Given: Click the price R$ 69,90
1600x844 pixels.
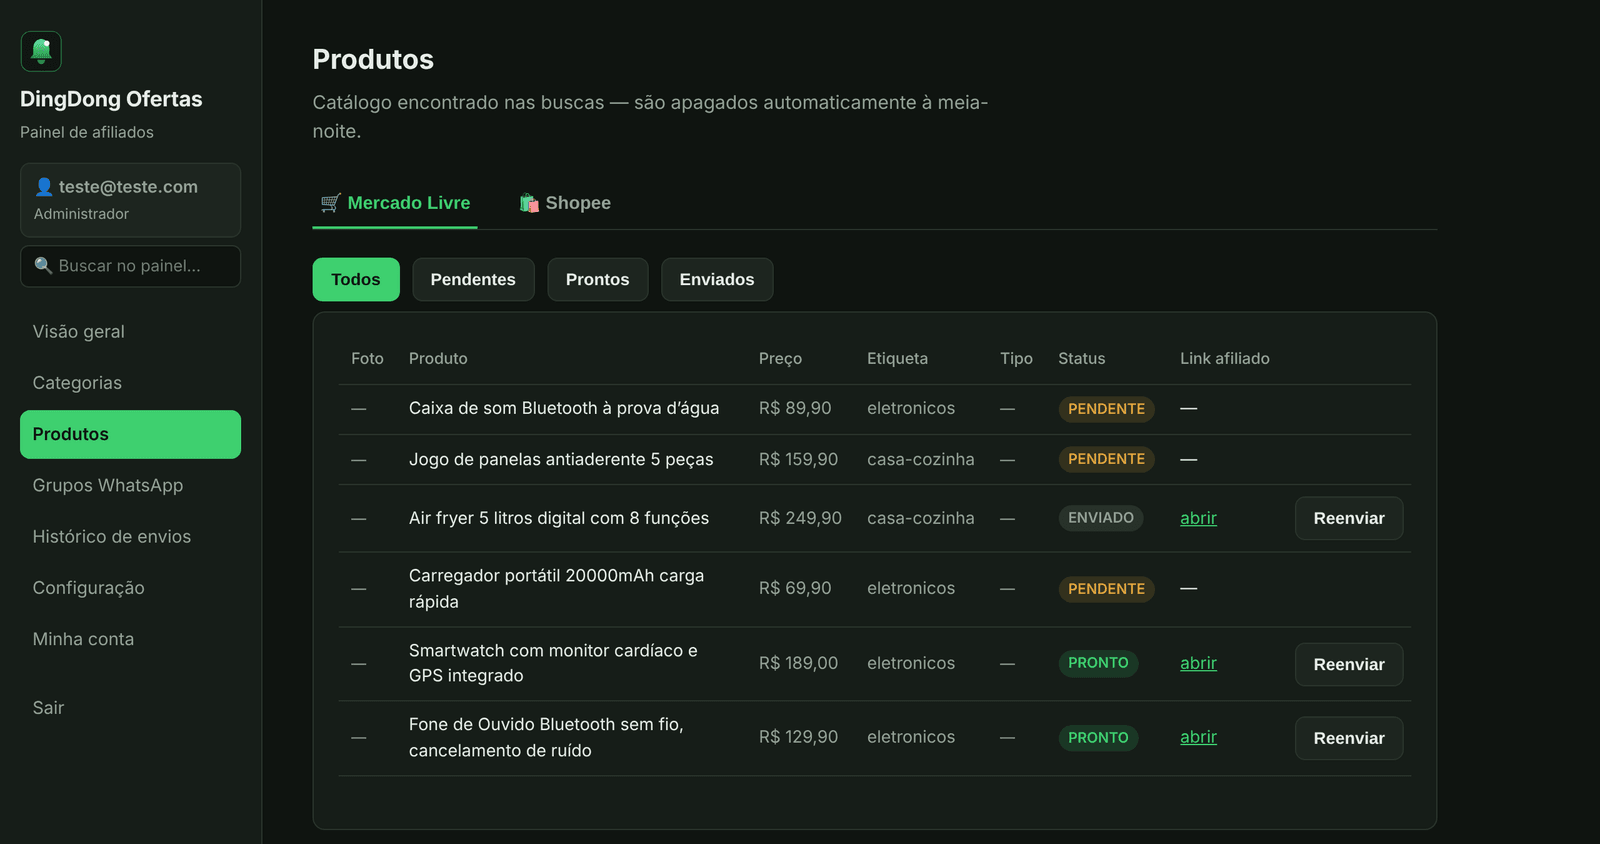Looking at the screenshot, I should pos(795,588).
